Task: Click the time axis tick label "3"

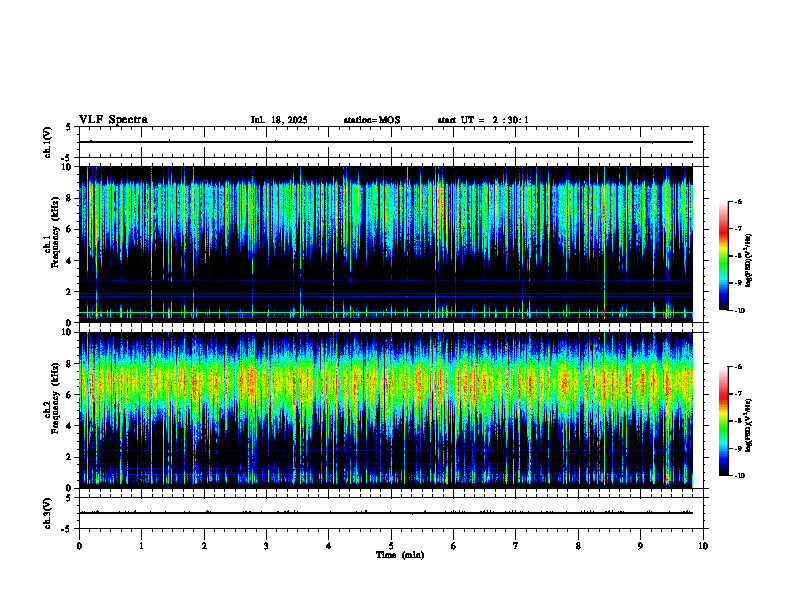Action: [x=266, y=546]
